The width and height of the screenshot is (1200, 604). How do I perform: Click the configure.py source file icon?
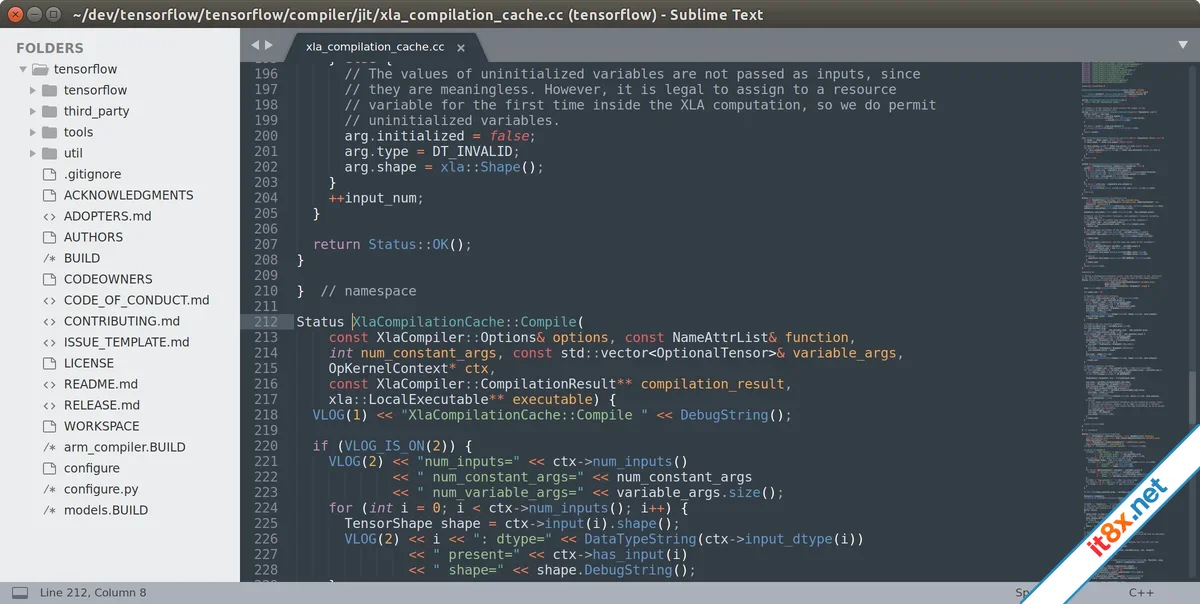[49, 489]
